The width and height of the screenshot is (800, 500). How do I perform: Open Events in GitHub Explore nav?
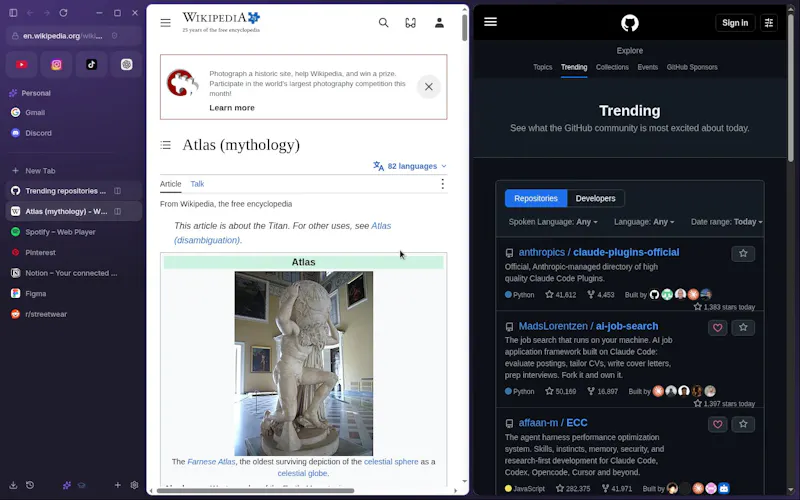click(x=647, y=67)
